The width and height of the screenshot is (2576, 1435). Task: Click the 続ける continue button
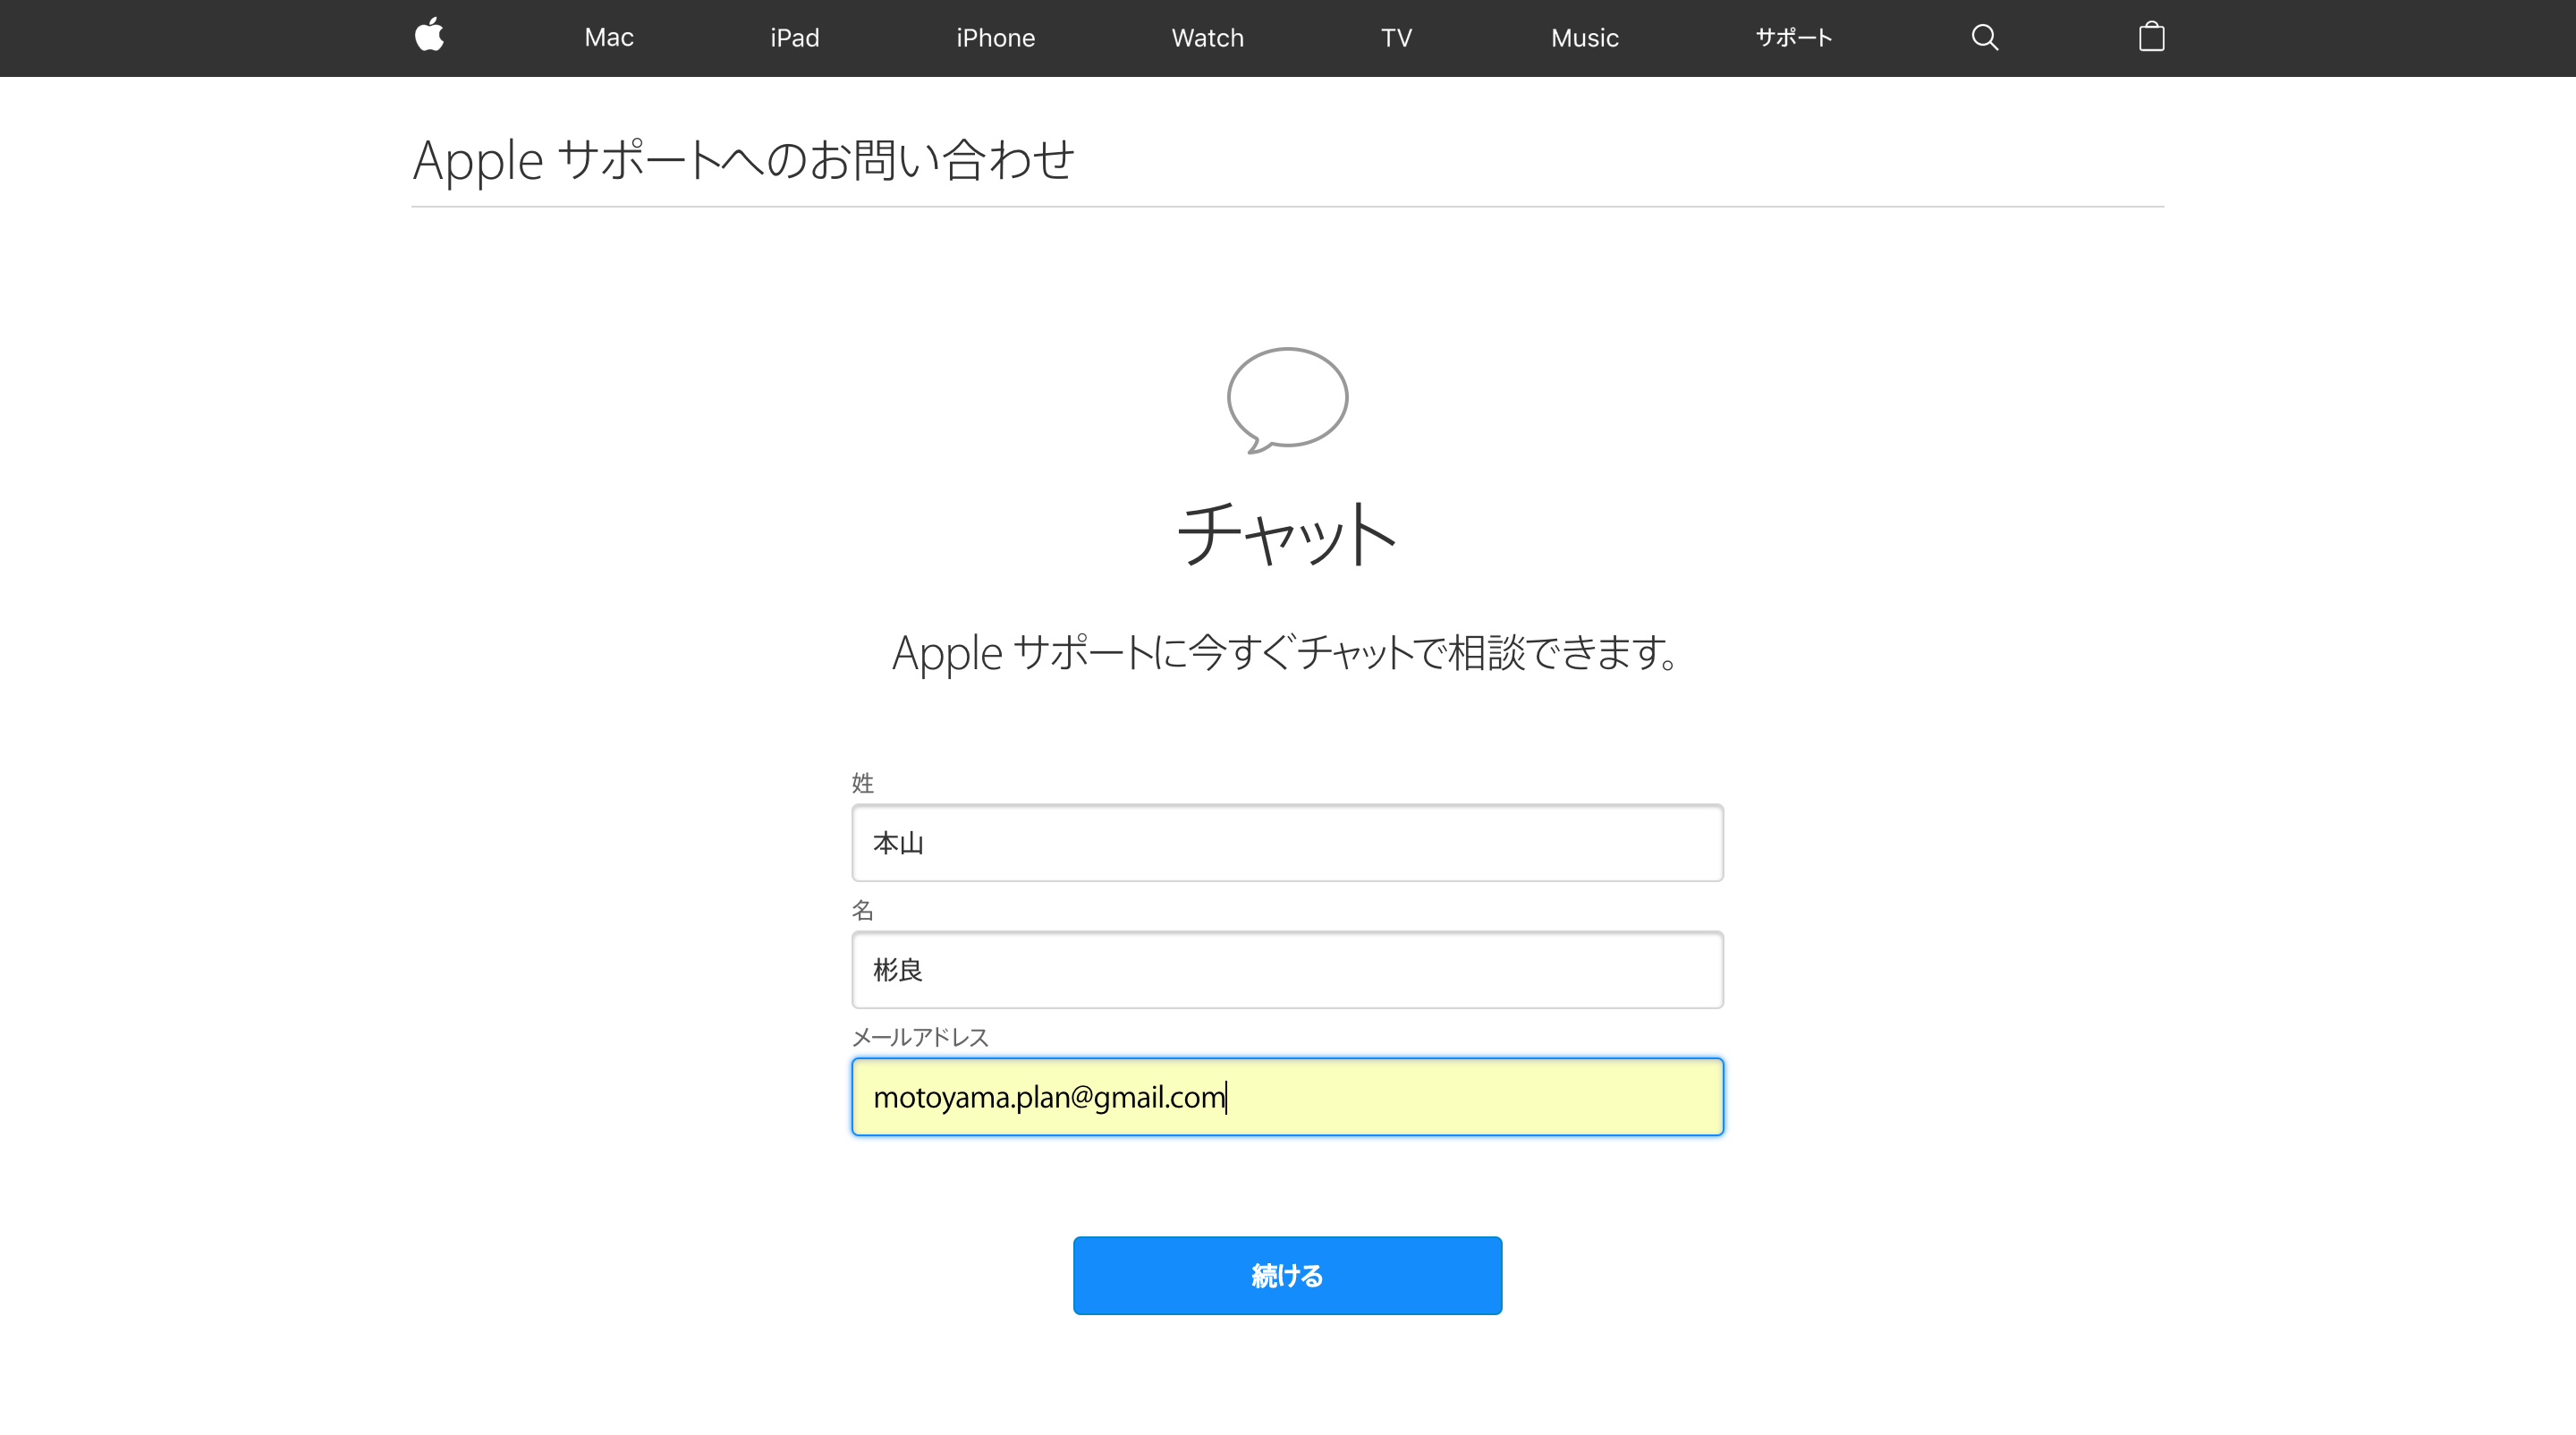(1286, 1276)
